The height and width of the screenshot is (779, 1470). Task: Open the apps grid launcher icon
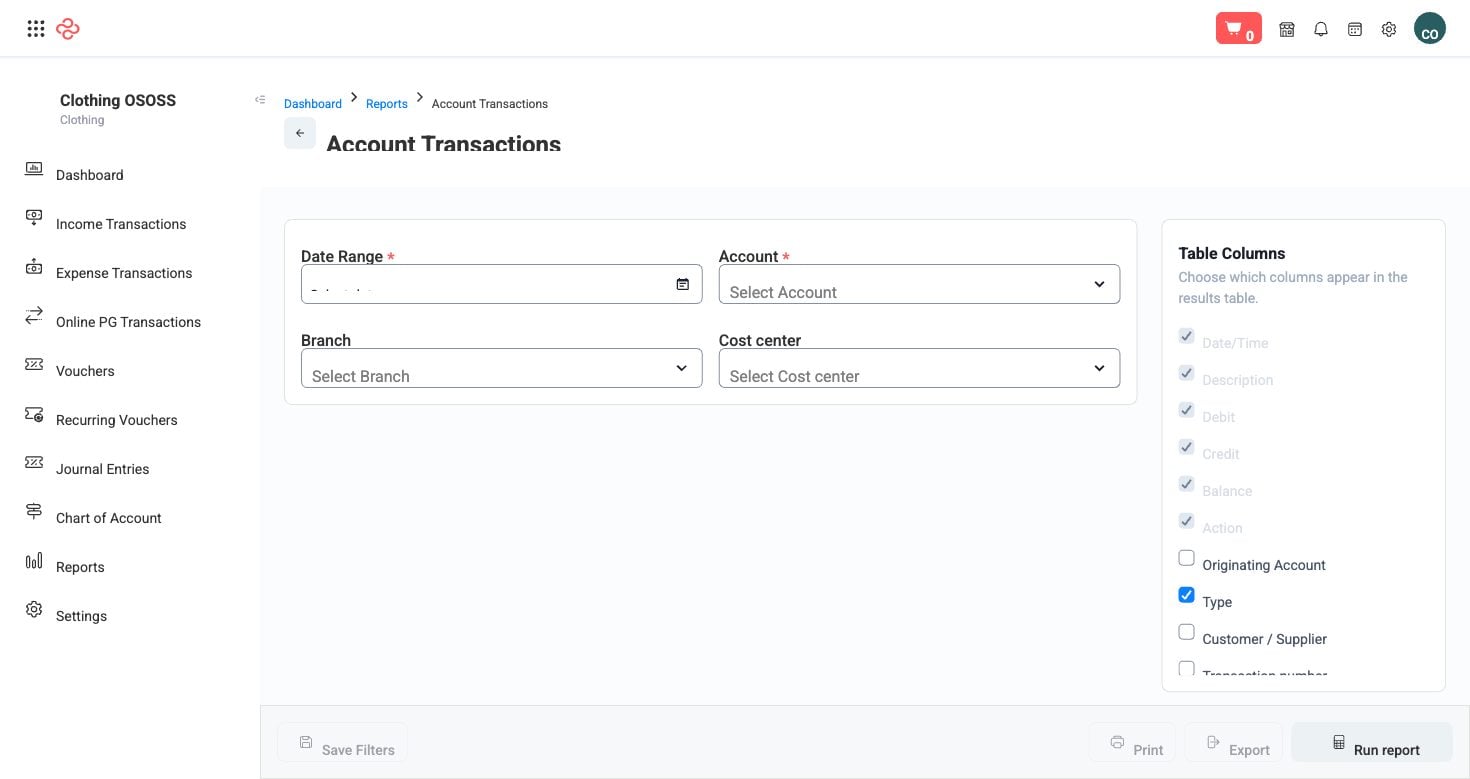click(x=36, y=29)
